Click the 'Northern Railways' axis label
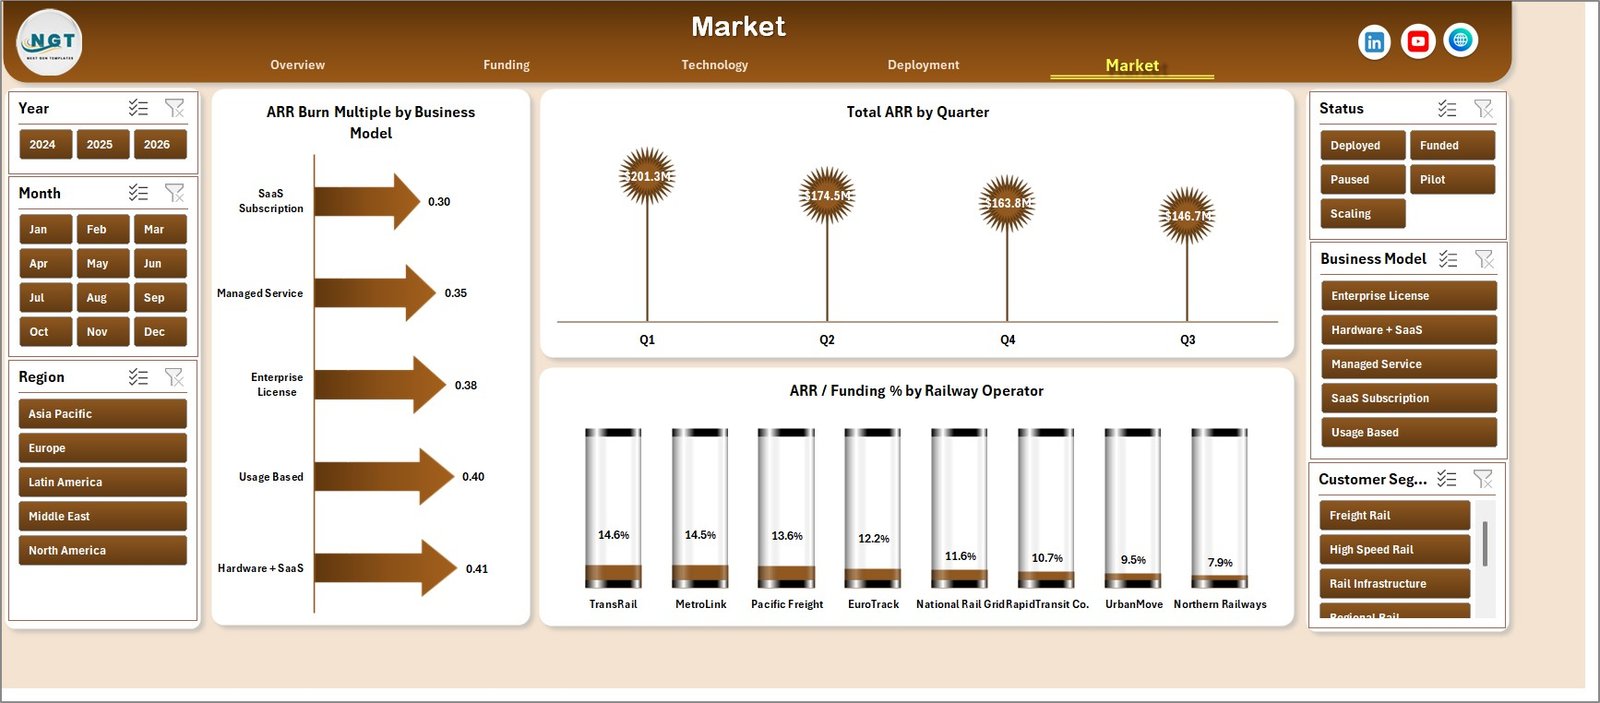This screenshot has height=703, width=1600. (x=1220, y=604)
